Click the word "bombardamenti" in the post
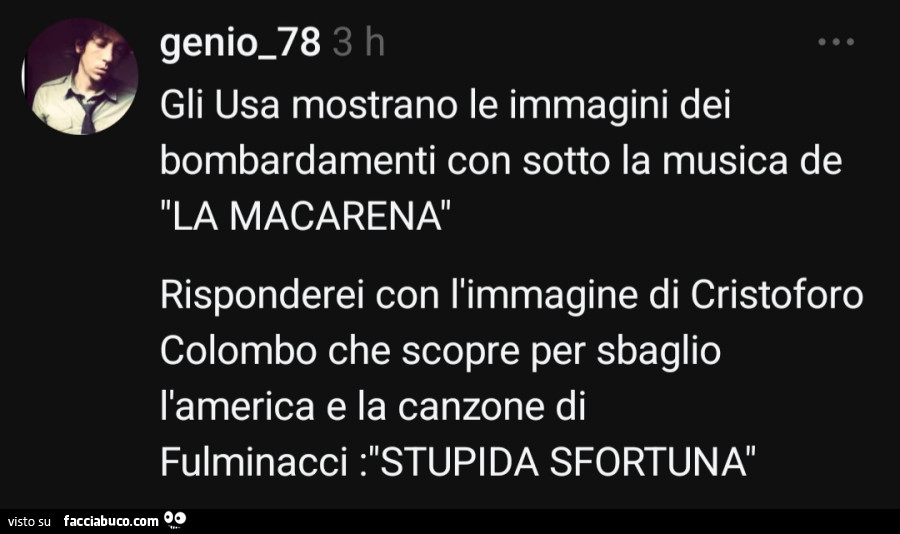This screenshot has width=900, height=534. point(297,160)
